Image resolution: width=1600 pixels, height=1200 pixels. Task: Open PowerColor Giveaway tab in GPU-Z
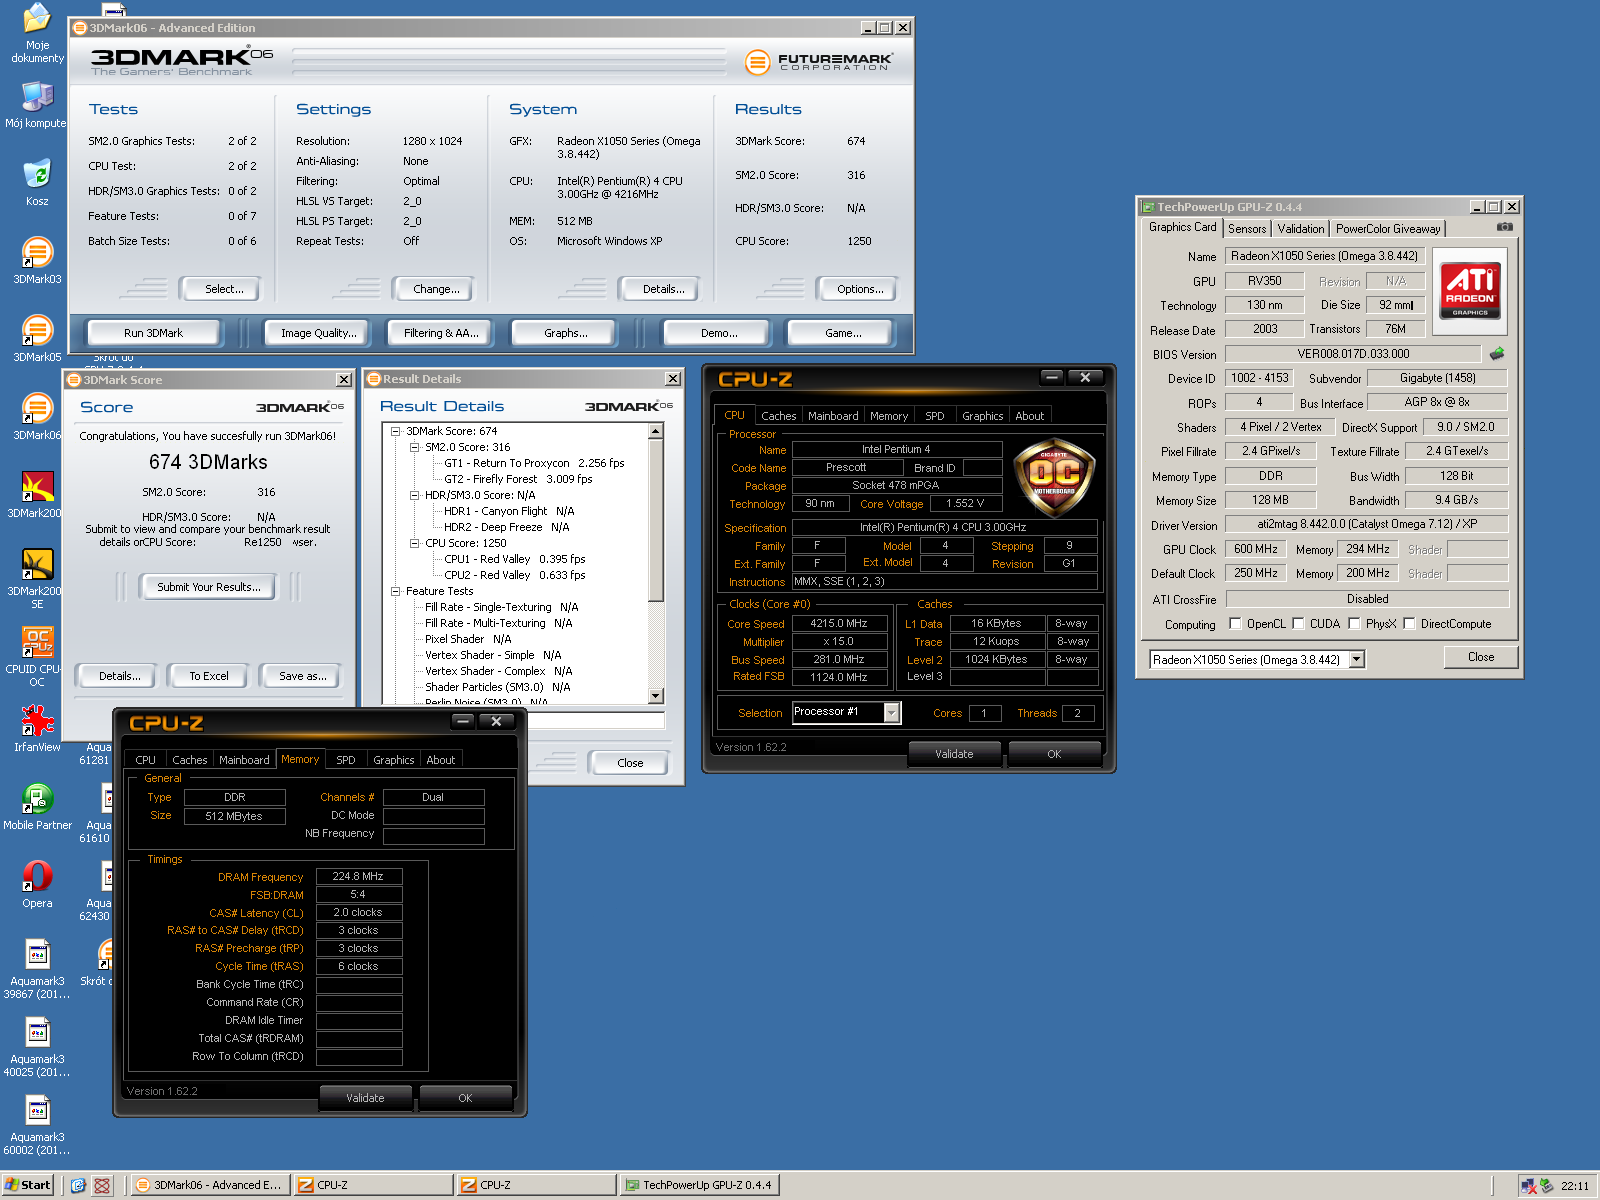pyautogui.click(x=1388, y=229)
